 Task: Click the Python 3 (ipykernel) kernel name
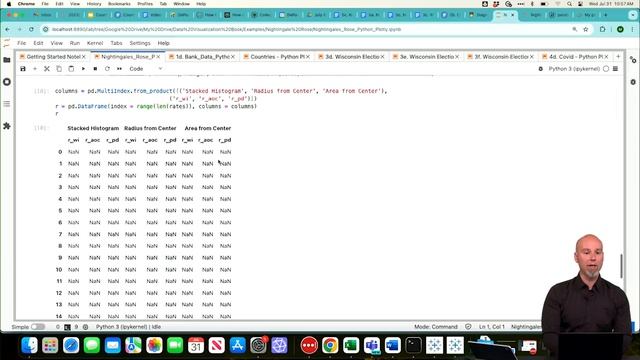click(574, 69)
